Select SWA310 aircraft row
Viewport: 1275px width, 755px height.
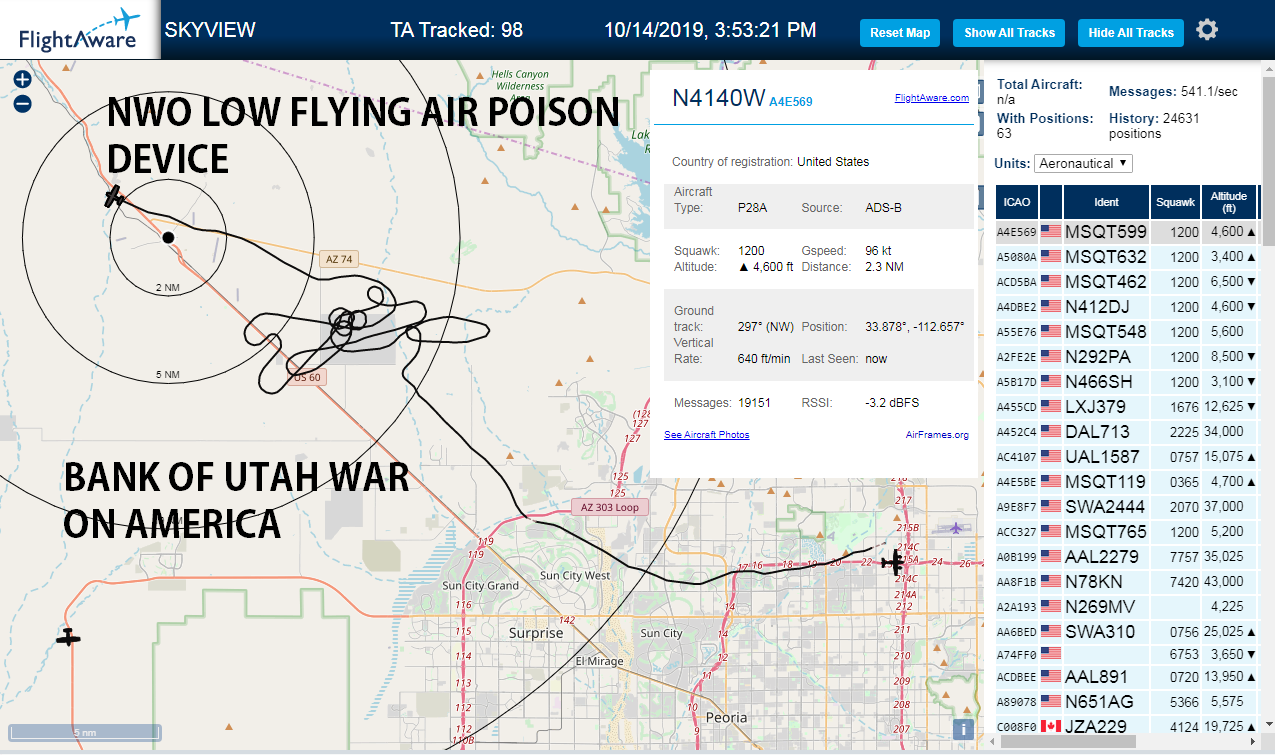[1126, 632]
